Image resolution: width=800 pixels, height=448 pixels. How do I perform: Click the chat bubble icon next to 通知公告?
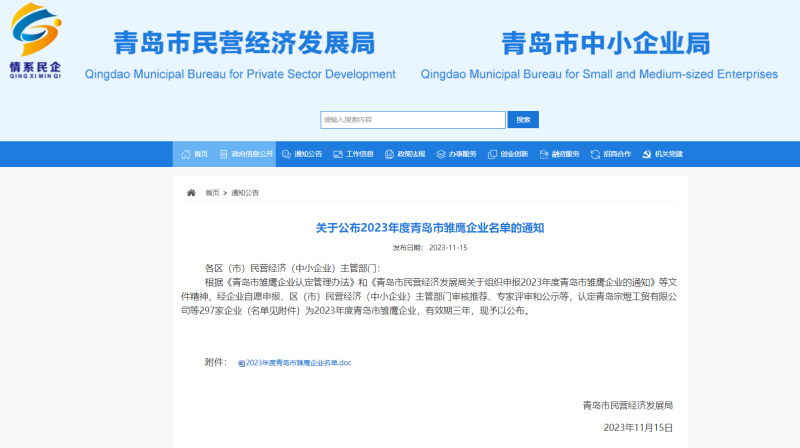(286, 154)
